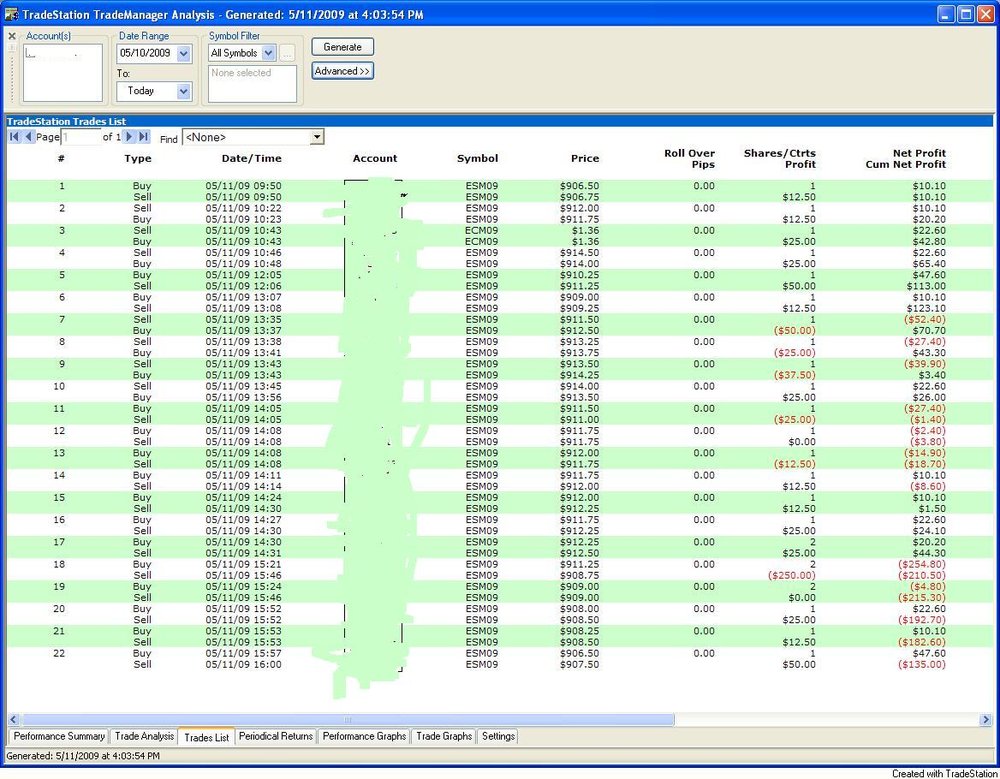Switch to Trade Analysis tab

coord(144,736)
